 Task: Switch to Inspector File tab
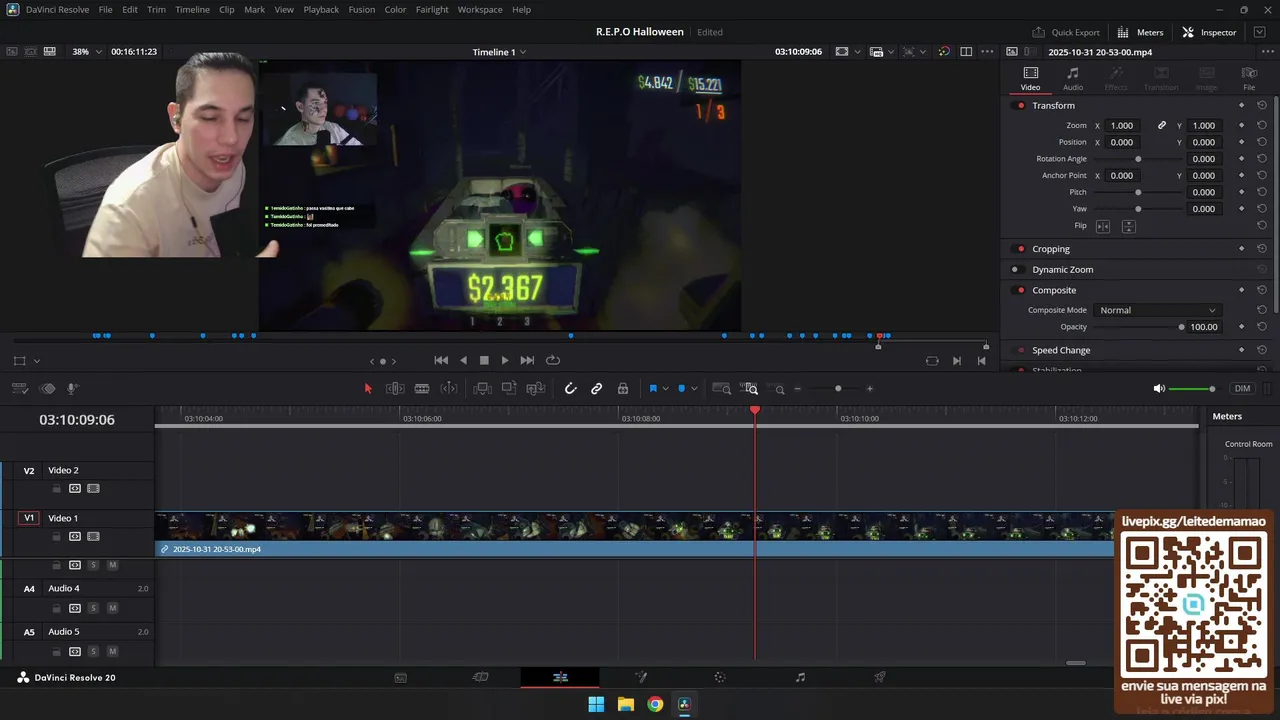click(x=1249, y=78)
